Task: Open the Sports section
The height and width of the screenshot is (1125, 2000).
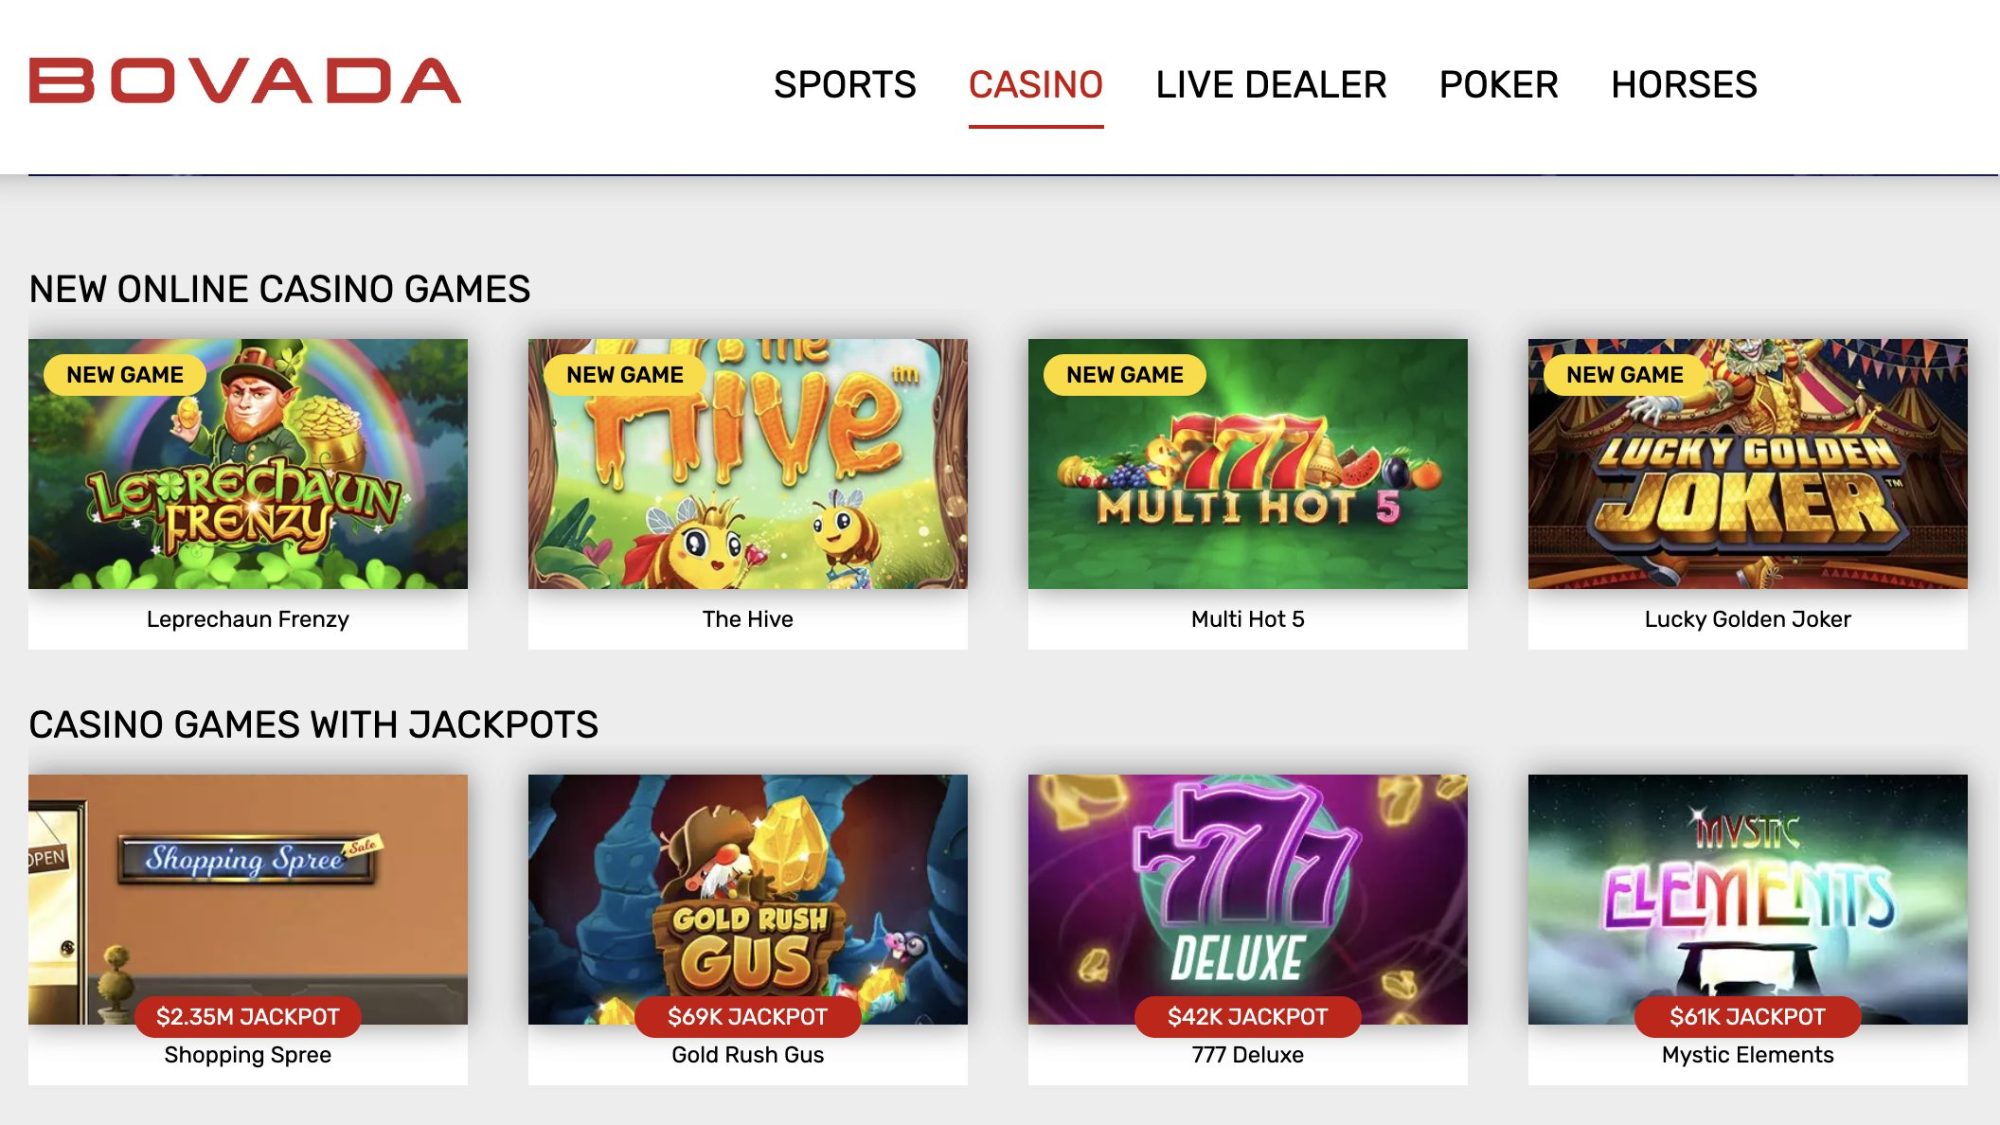Action: coord(845,85)
